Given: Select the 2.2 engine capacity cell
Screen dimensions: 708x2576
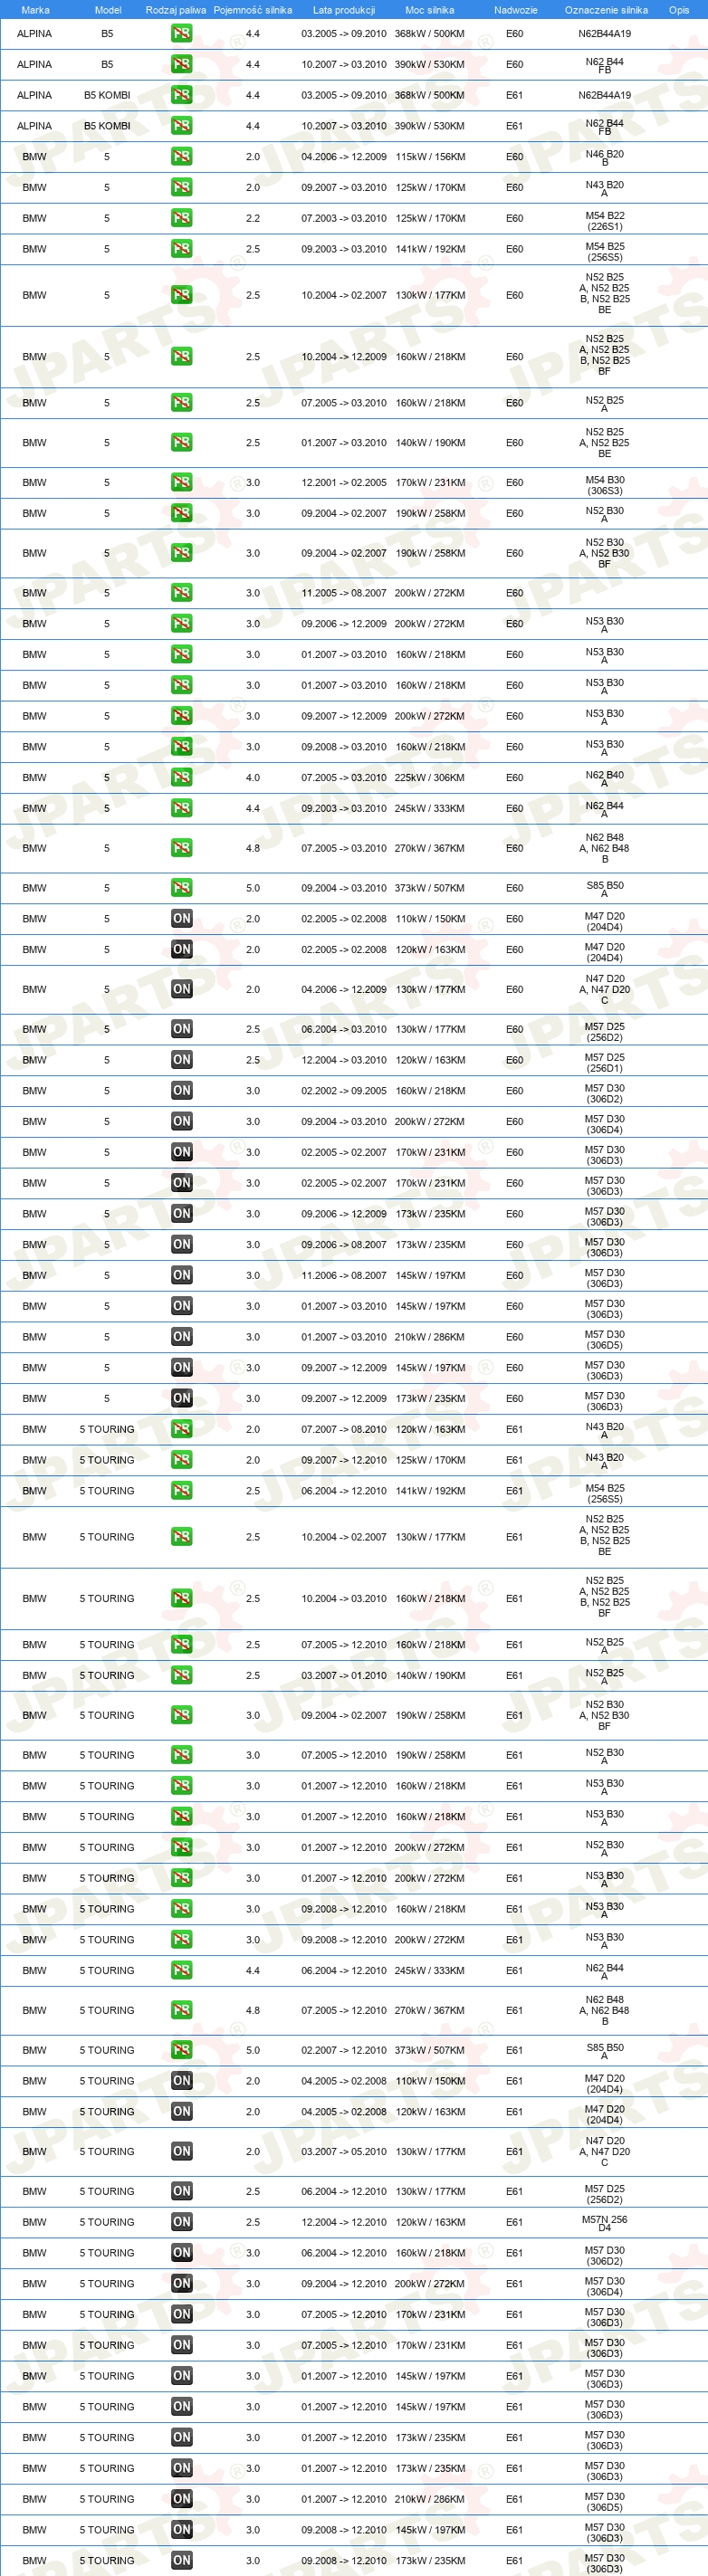Looking at the screenshot, I should (x=253, y=218).
